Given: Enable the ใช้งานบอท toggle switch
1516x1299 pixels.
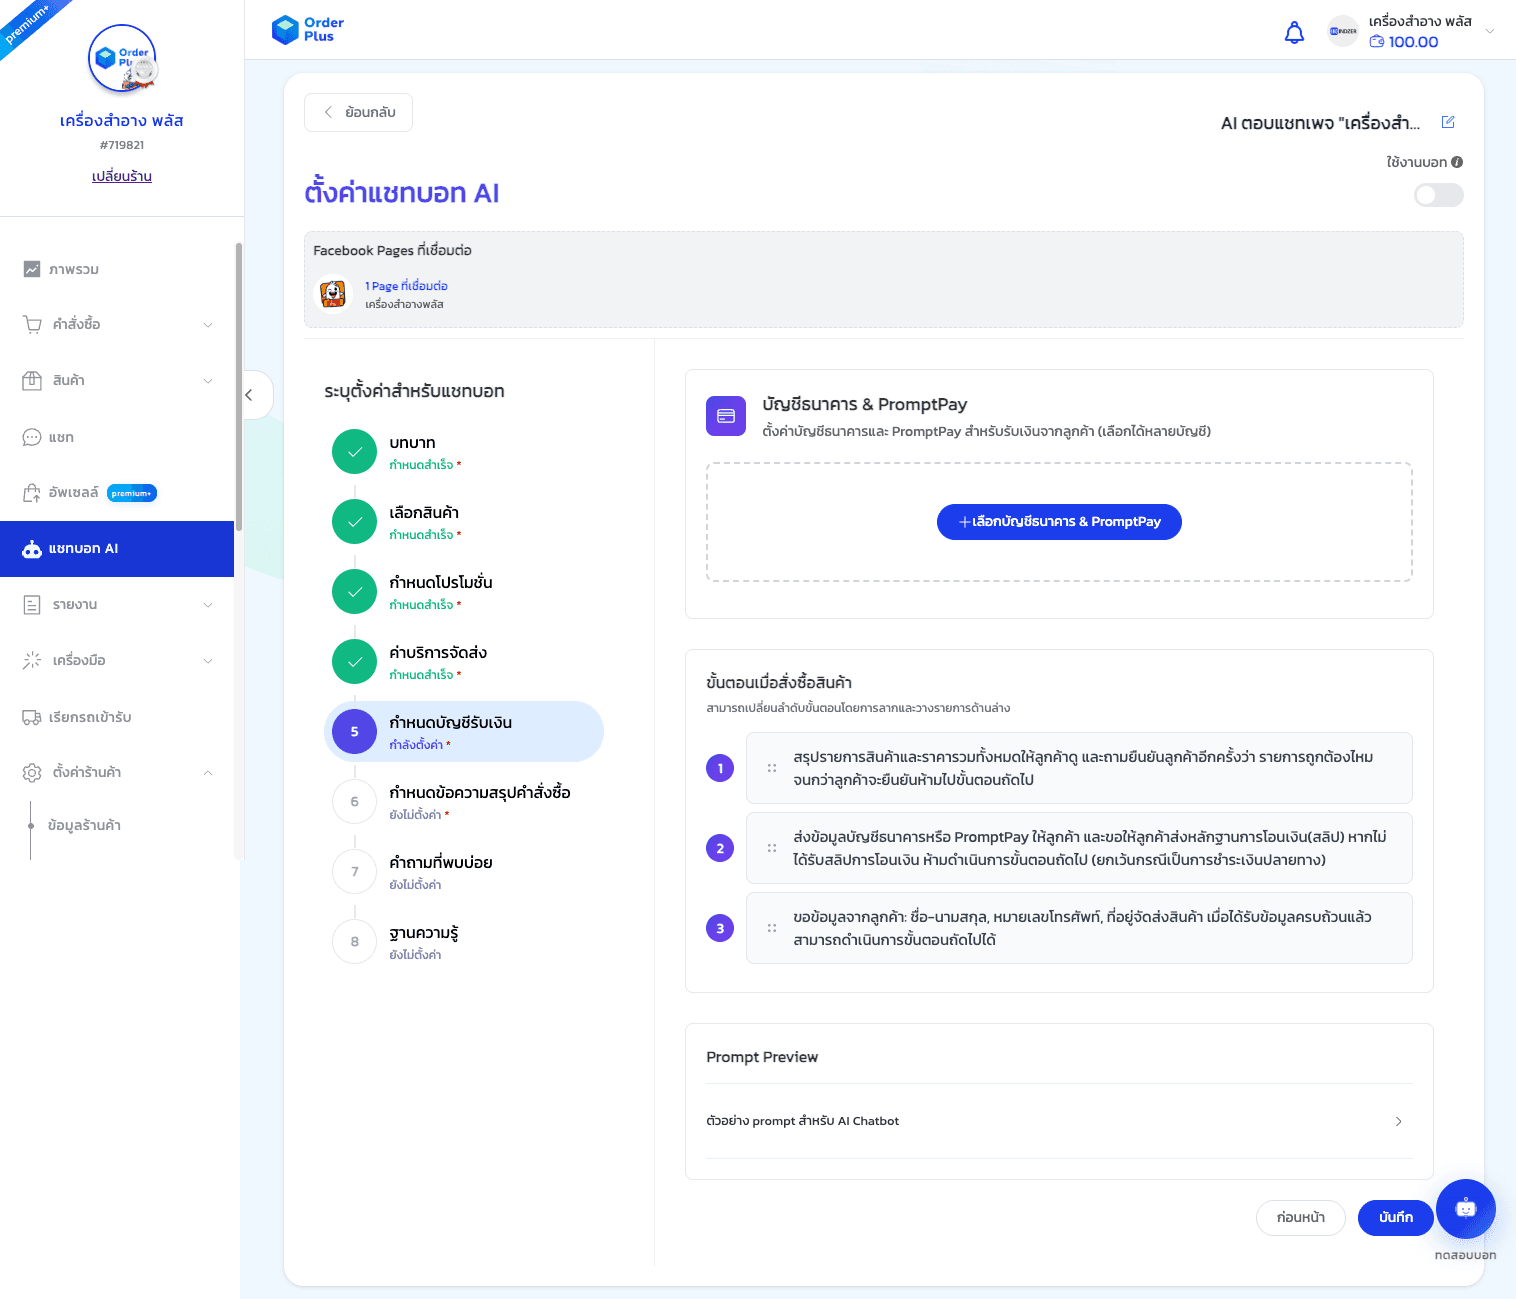Looking at the screenshot, I should [x=1438, y=195].
